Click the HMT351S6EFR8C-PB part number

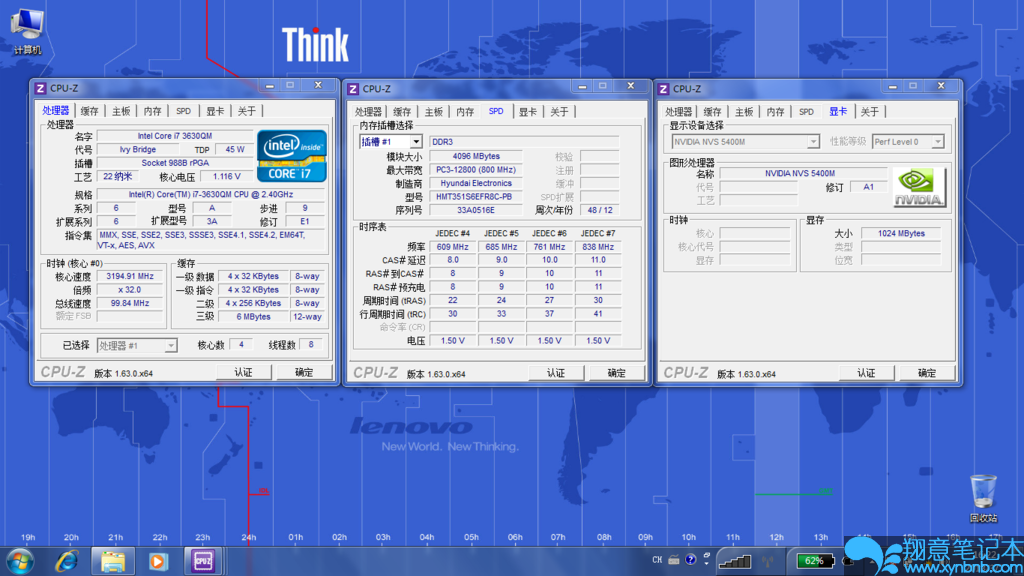click(476, 197)
